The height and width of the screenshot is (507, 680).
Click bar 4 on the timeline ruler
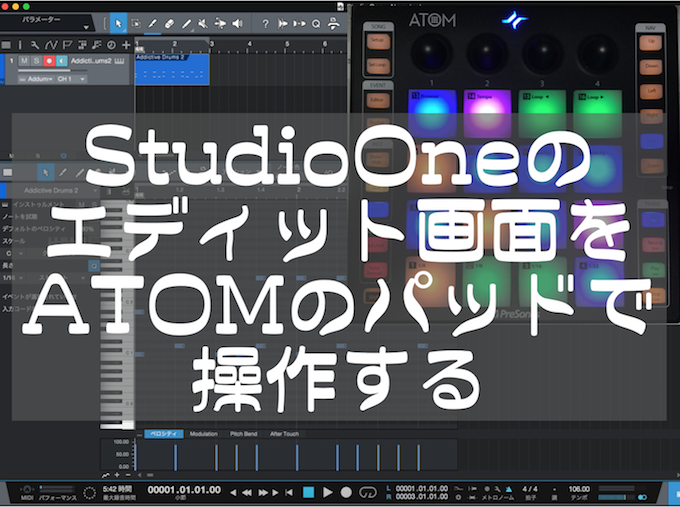[249, 44]
